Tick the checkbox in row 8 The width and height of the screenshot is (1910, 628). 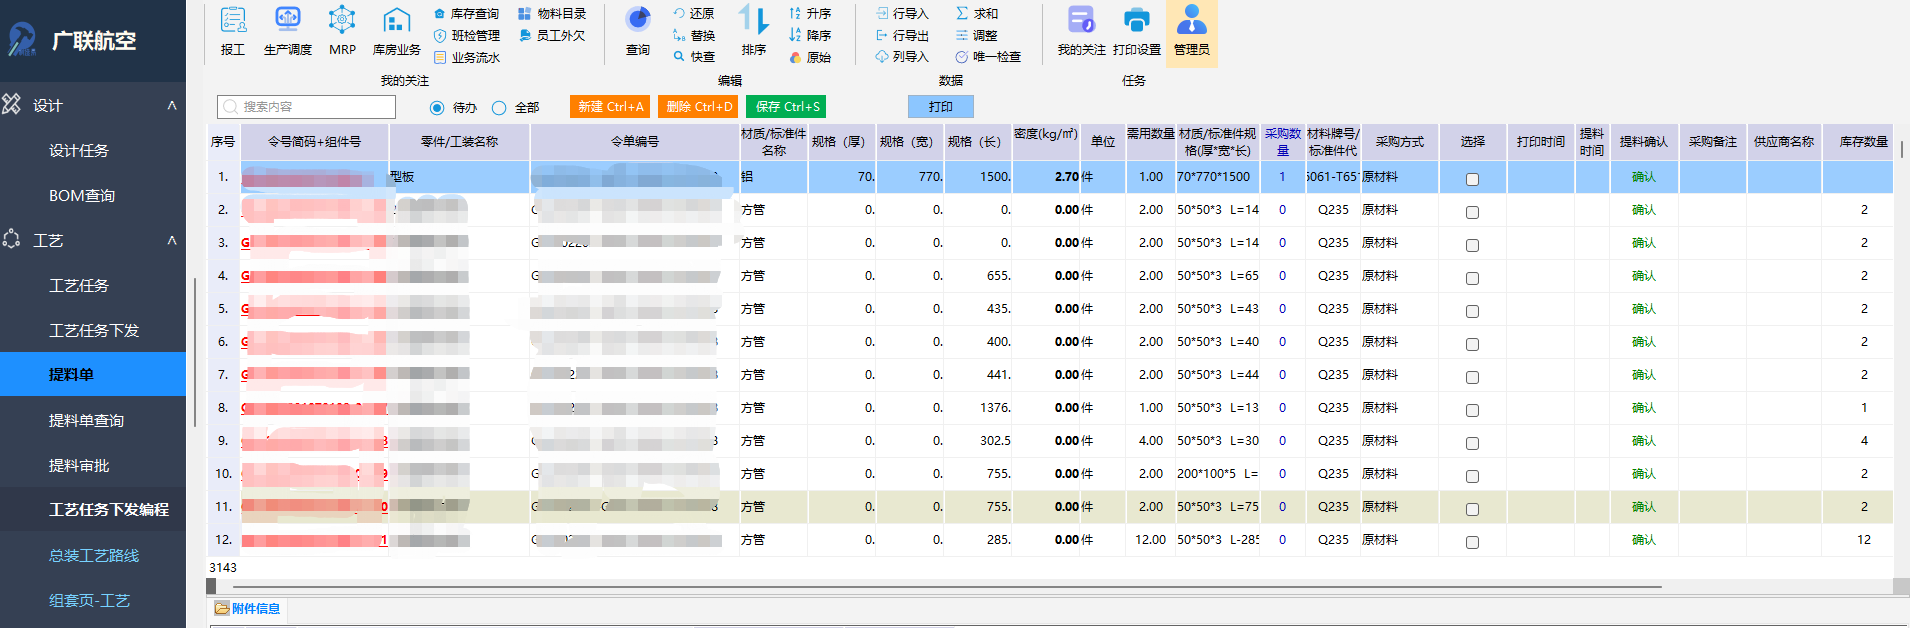tap(1472, 411)
